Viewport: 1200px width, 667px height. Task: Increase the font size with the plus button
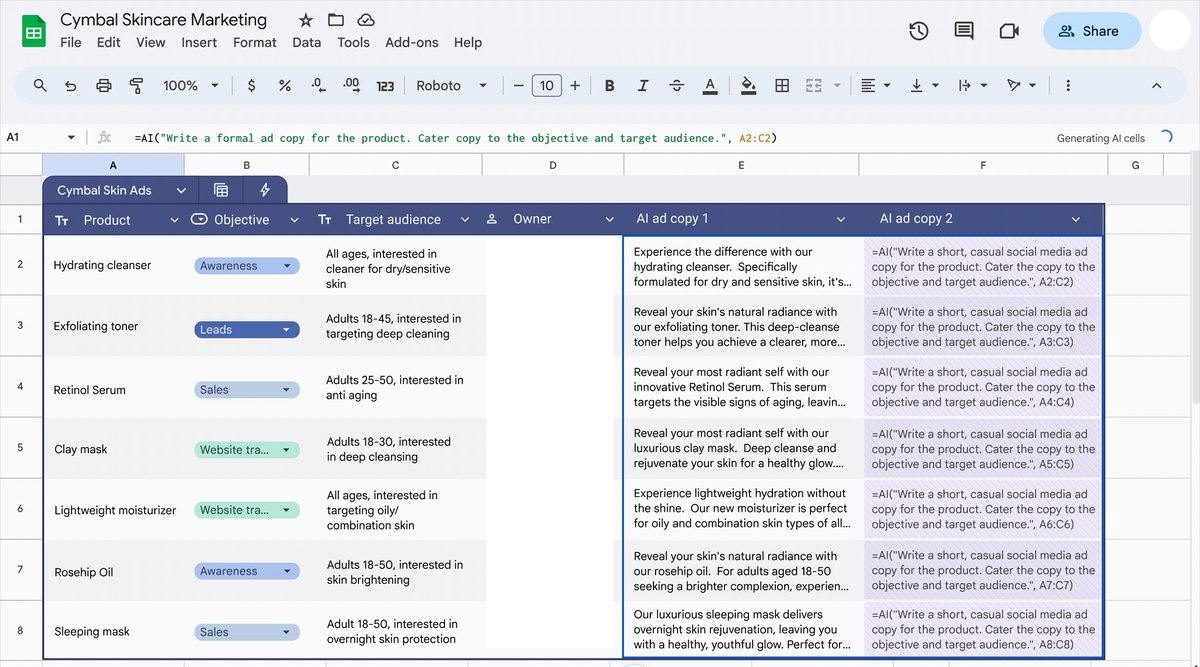click(x=575, y=86)
